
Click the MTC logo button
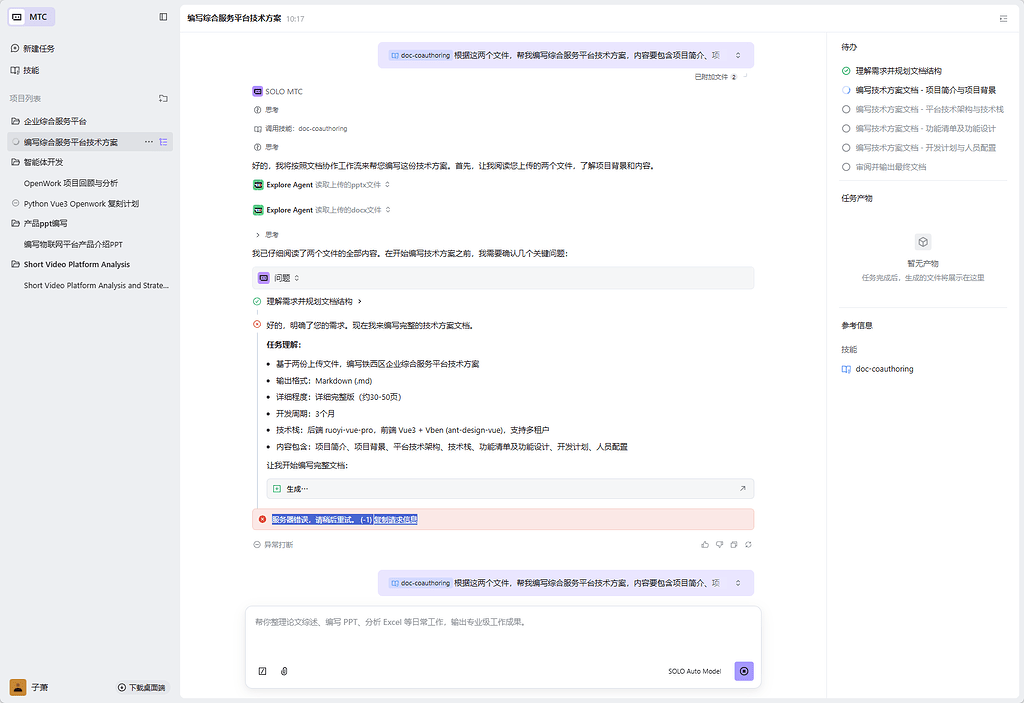31,17
